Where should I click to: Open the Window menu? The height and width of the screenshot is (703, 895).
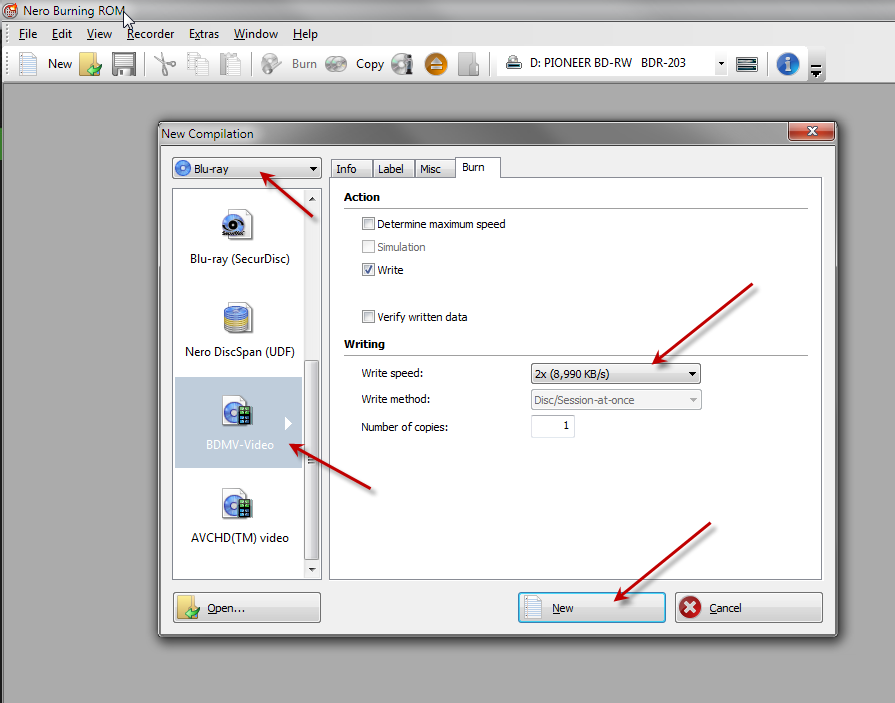click(256, 34)
